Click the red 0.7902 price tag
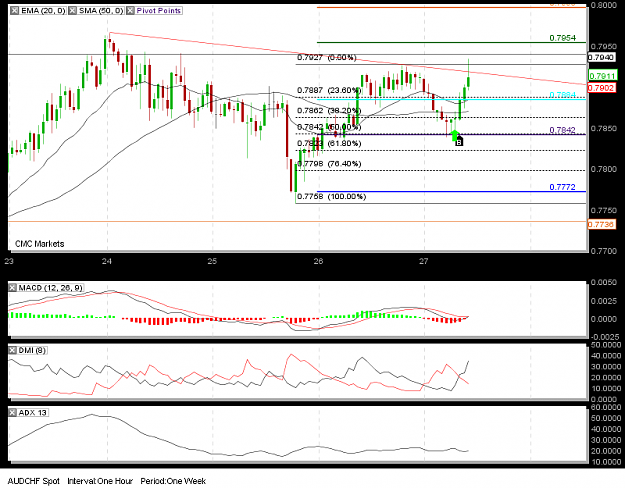The height and width of the screenshot is (488, 625). click(x=602, y=88)
